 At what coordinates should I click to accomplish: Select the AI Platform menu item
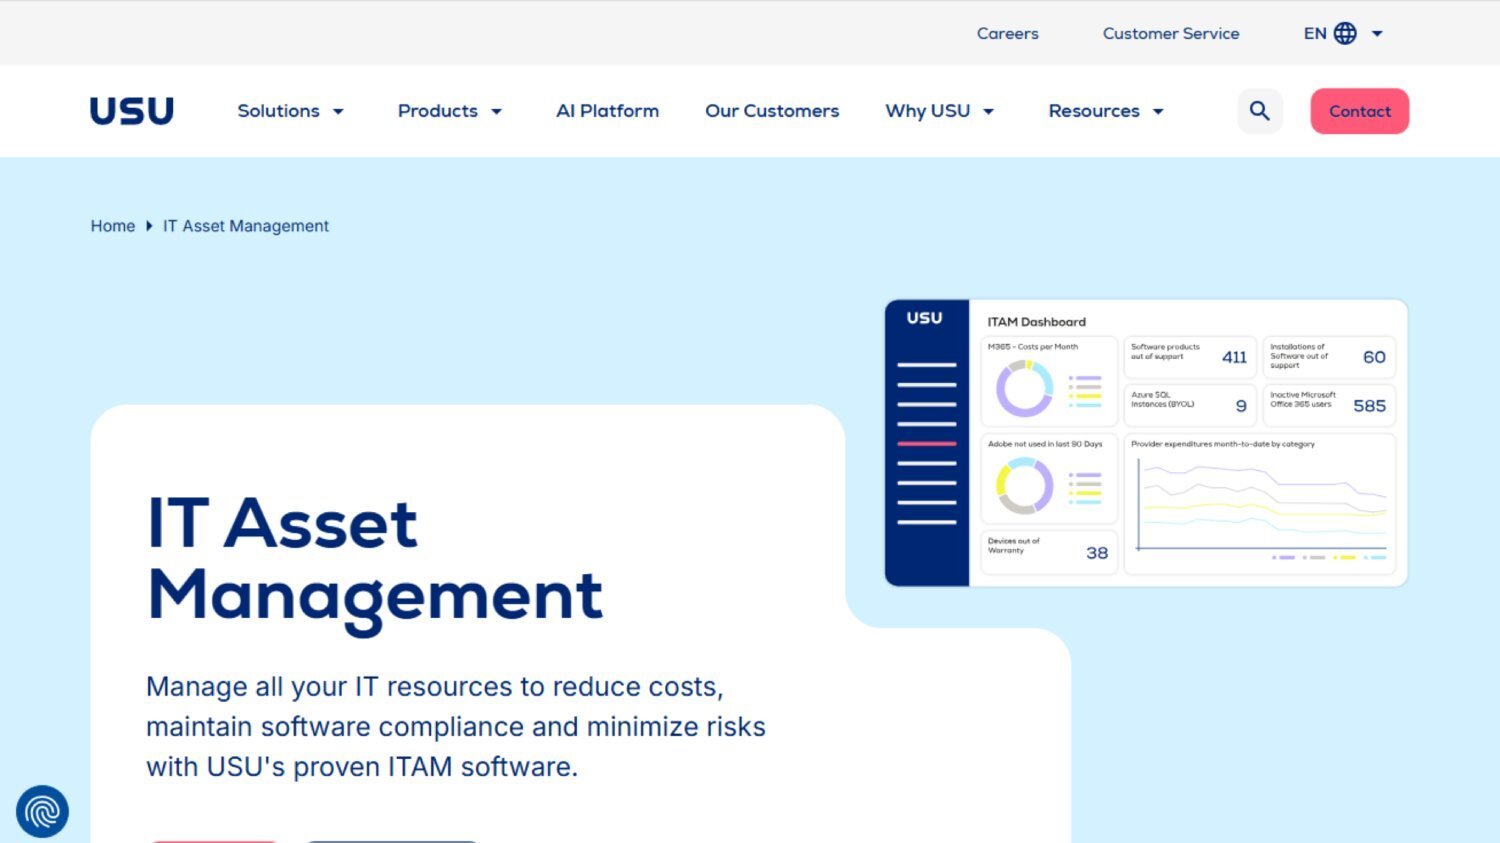point(607,111)
